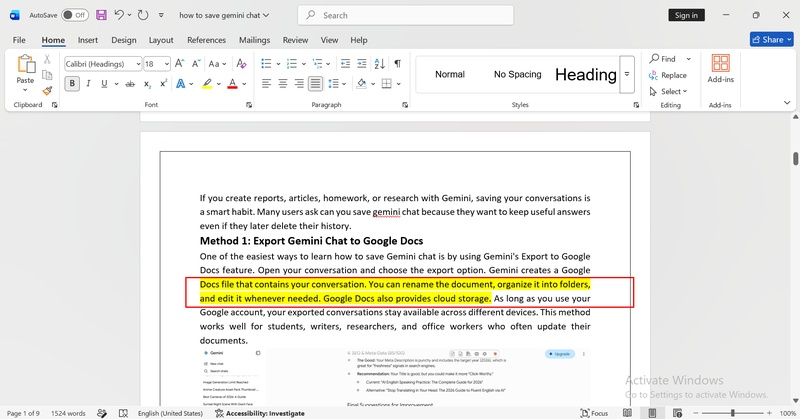This screenshot has height=419, width=800.
Task: Click the Share button
Action: 771,39
